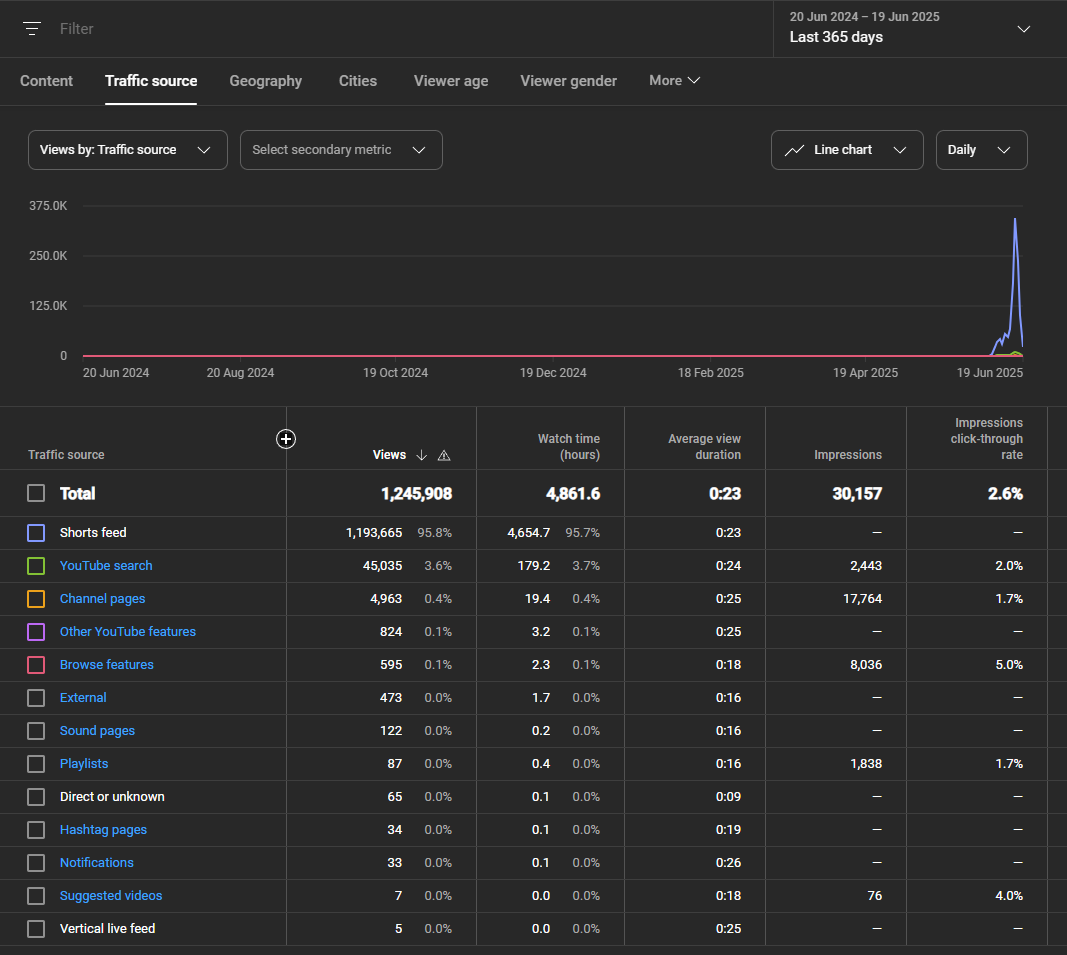Check the Vertical live feed checkbox

36,929
